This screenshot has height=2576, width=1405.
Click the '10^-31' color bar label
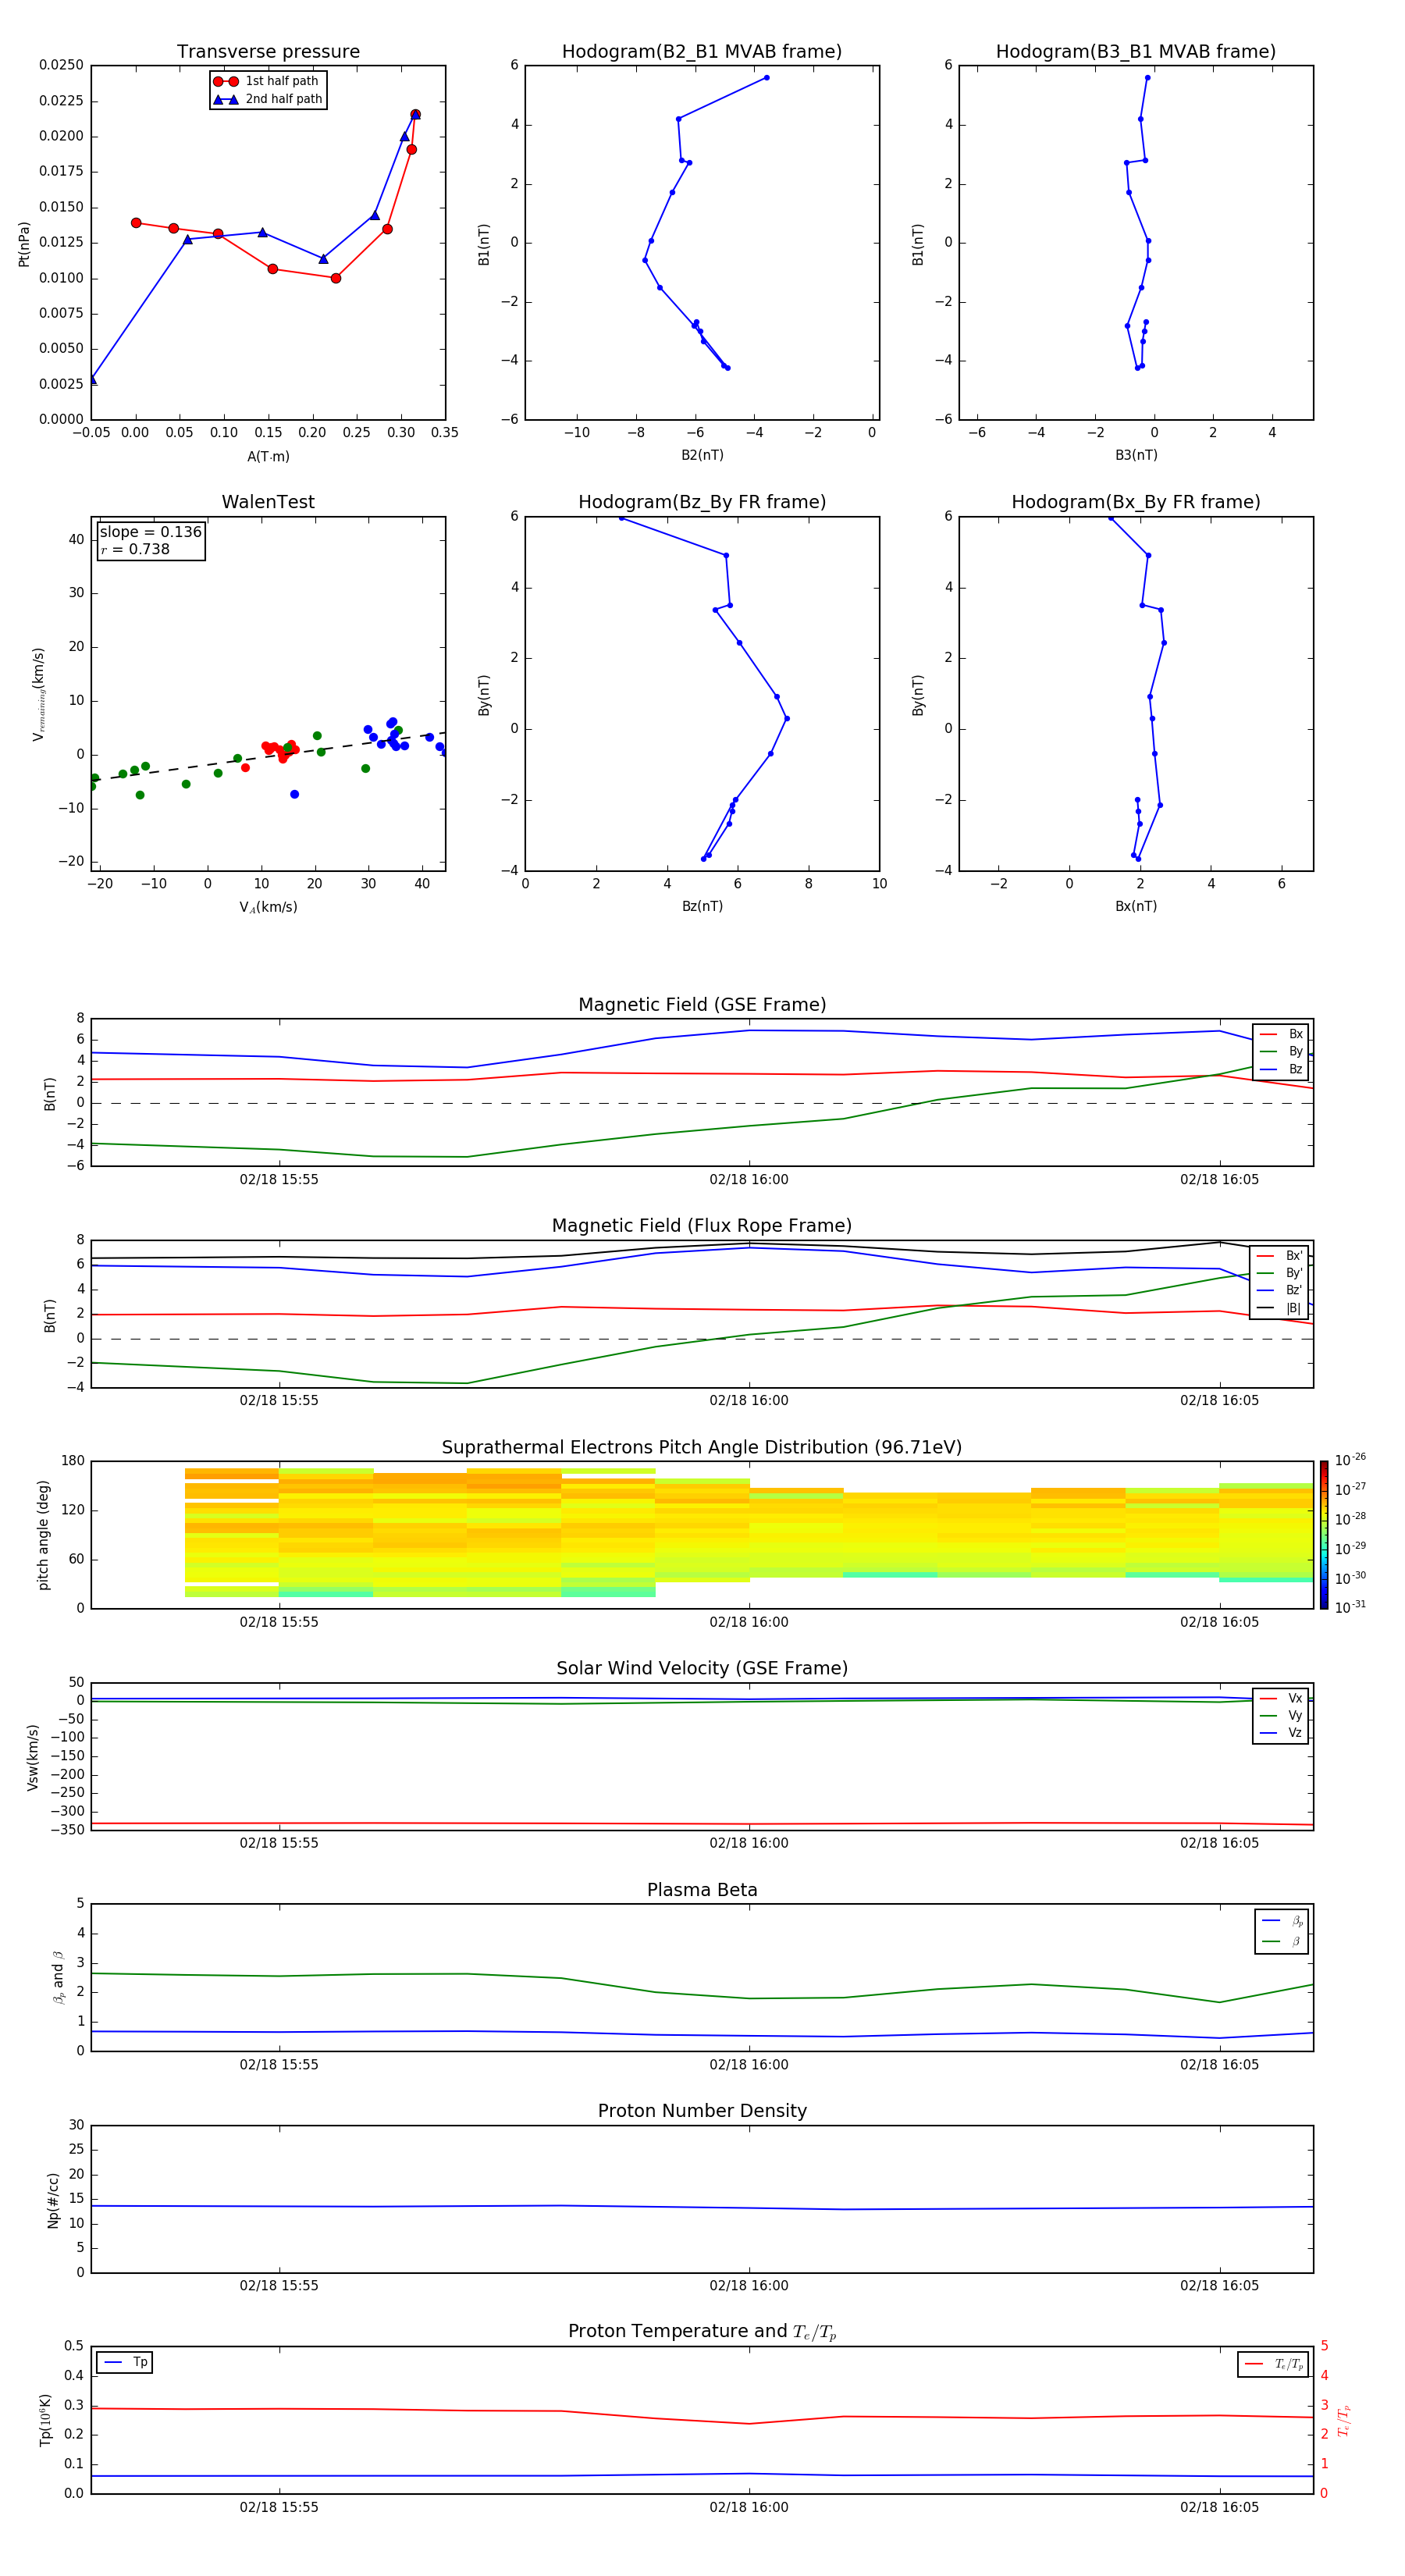[x=1350, y=1607]
